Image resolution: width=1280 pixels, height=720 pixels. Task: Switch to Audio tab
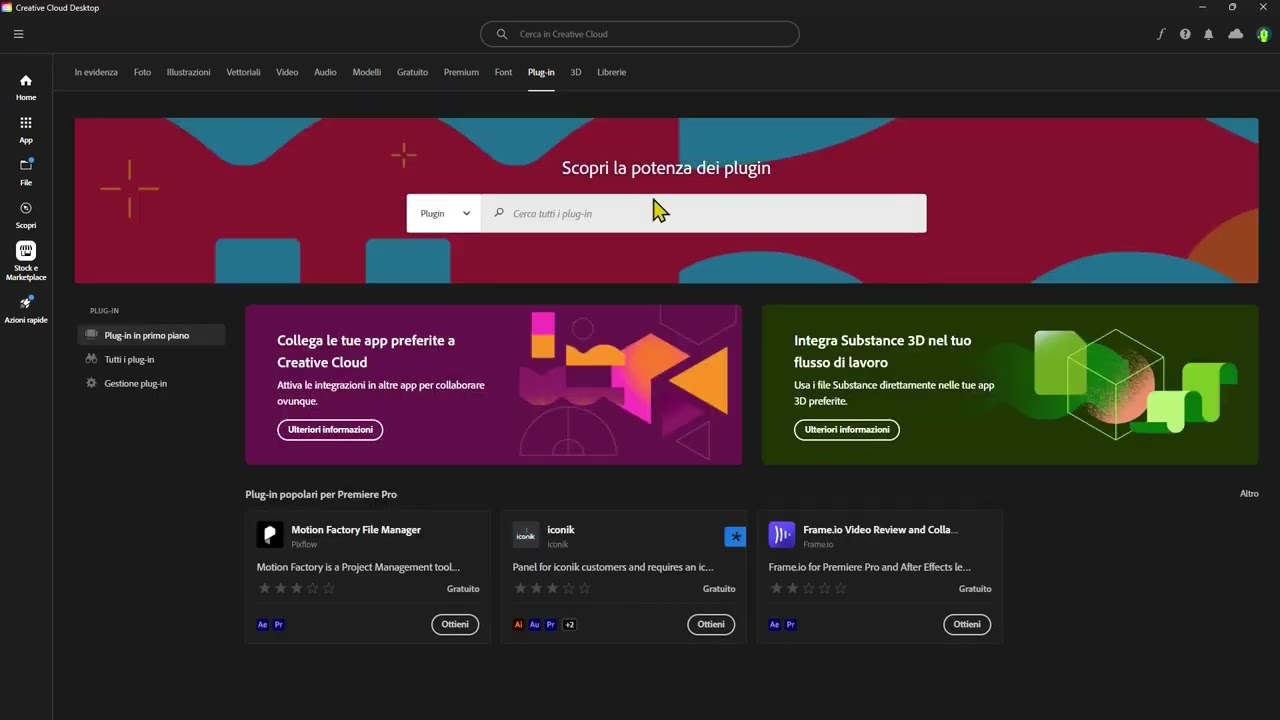[x=325, y=72]
